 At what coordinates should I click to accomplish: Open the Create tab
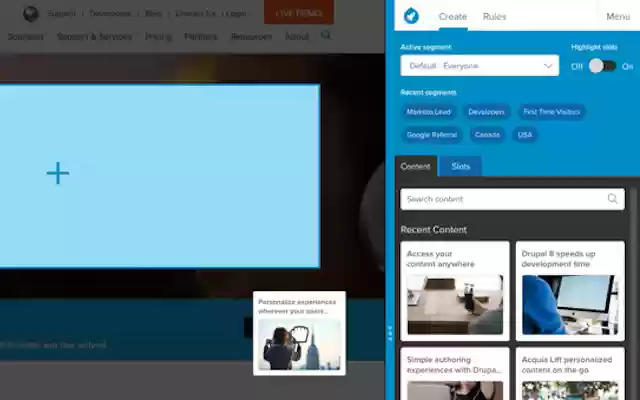click(453, 16)
